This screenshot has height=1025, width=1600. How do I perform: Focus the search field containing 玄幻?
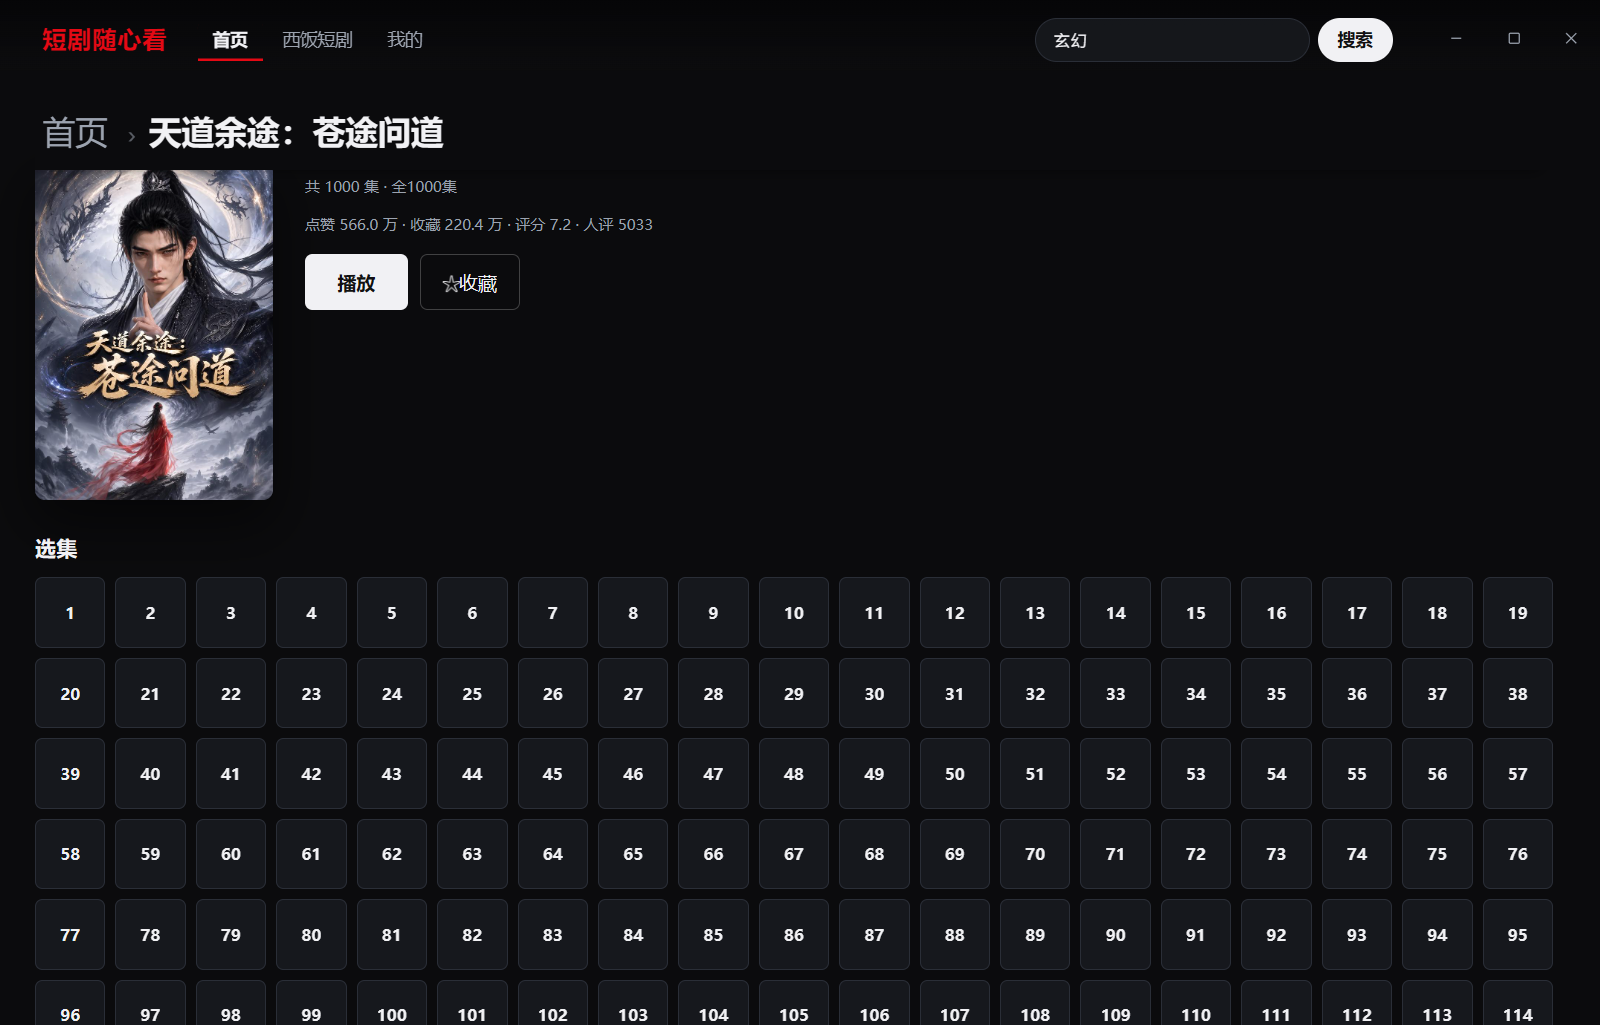(x=1172, y=40)
